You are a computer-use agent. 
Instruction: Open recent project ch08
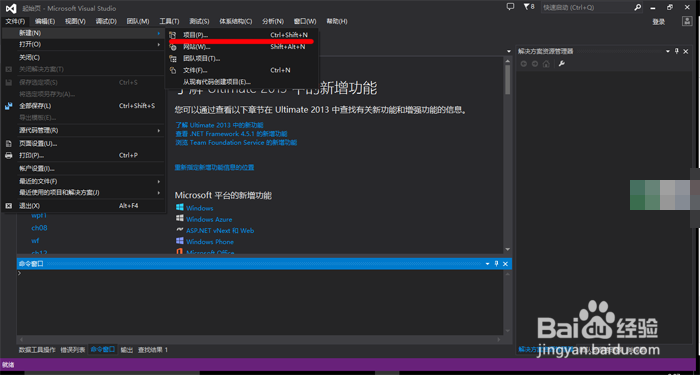pos(39,228)
